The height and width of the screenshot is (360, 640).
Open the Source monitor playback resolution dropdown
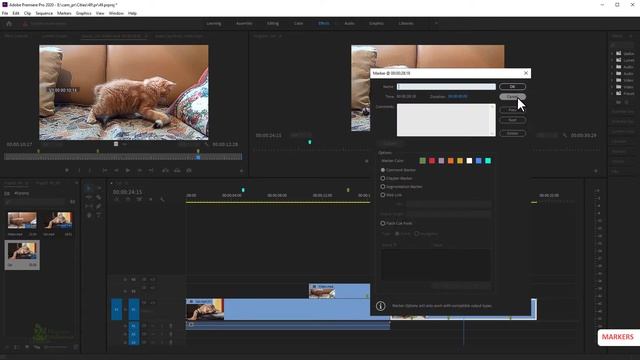[x=189, y=144]
